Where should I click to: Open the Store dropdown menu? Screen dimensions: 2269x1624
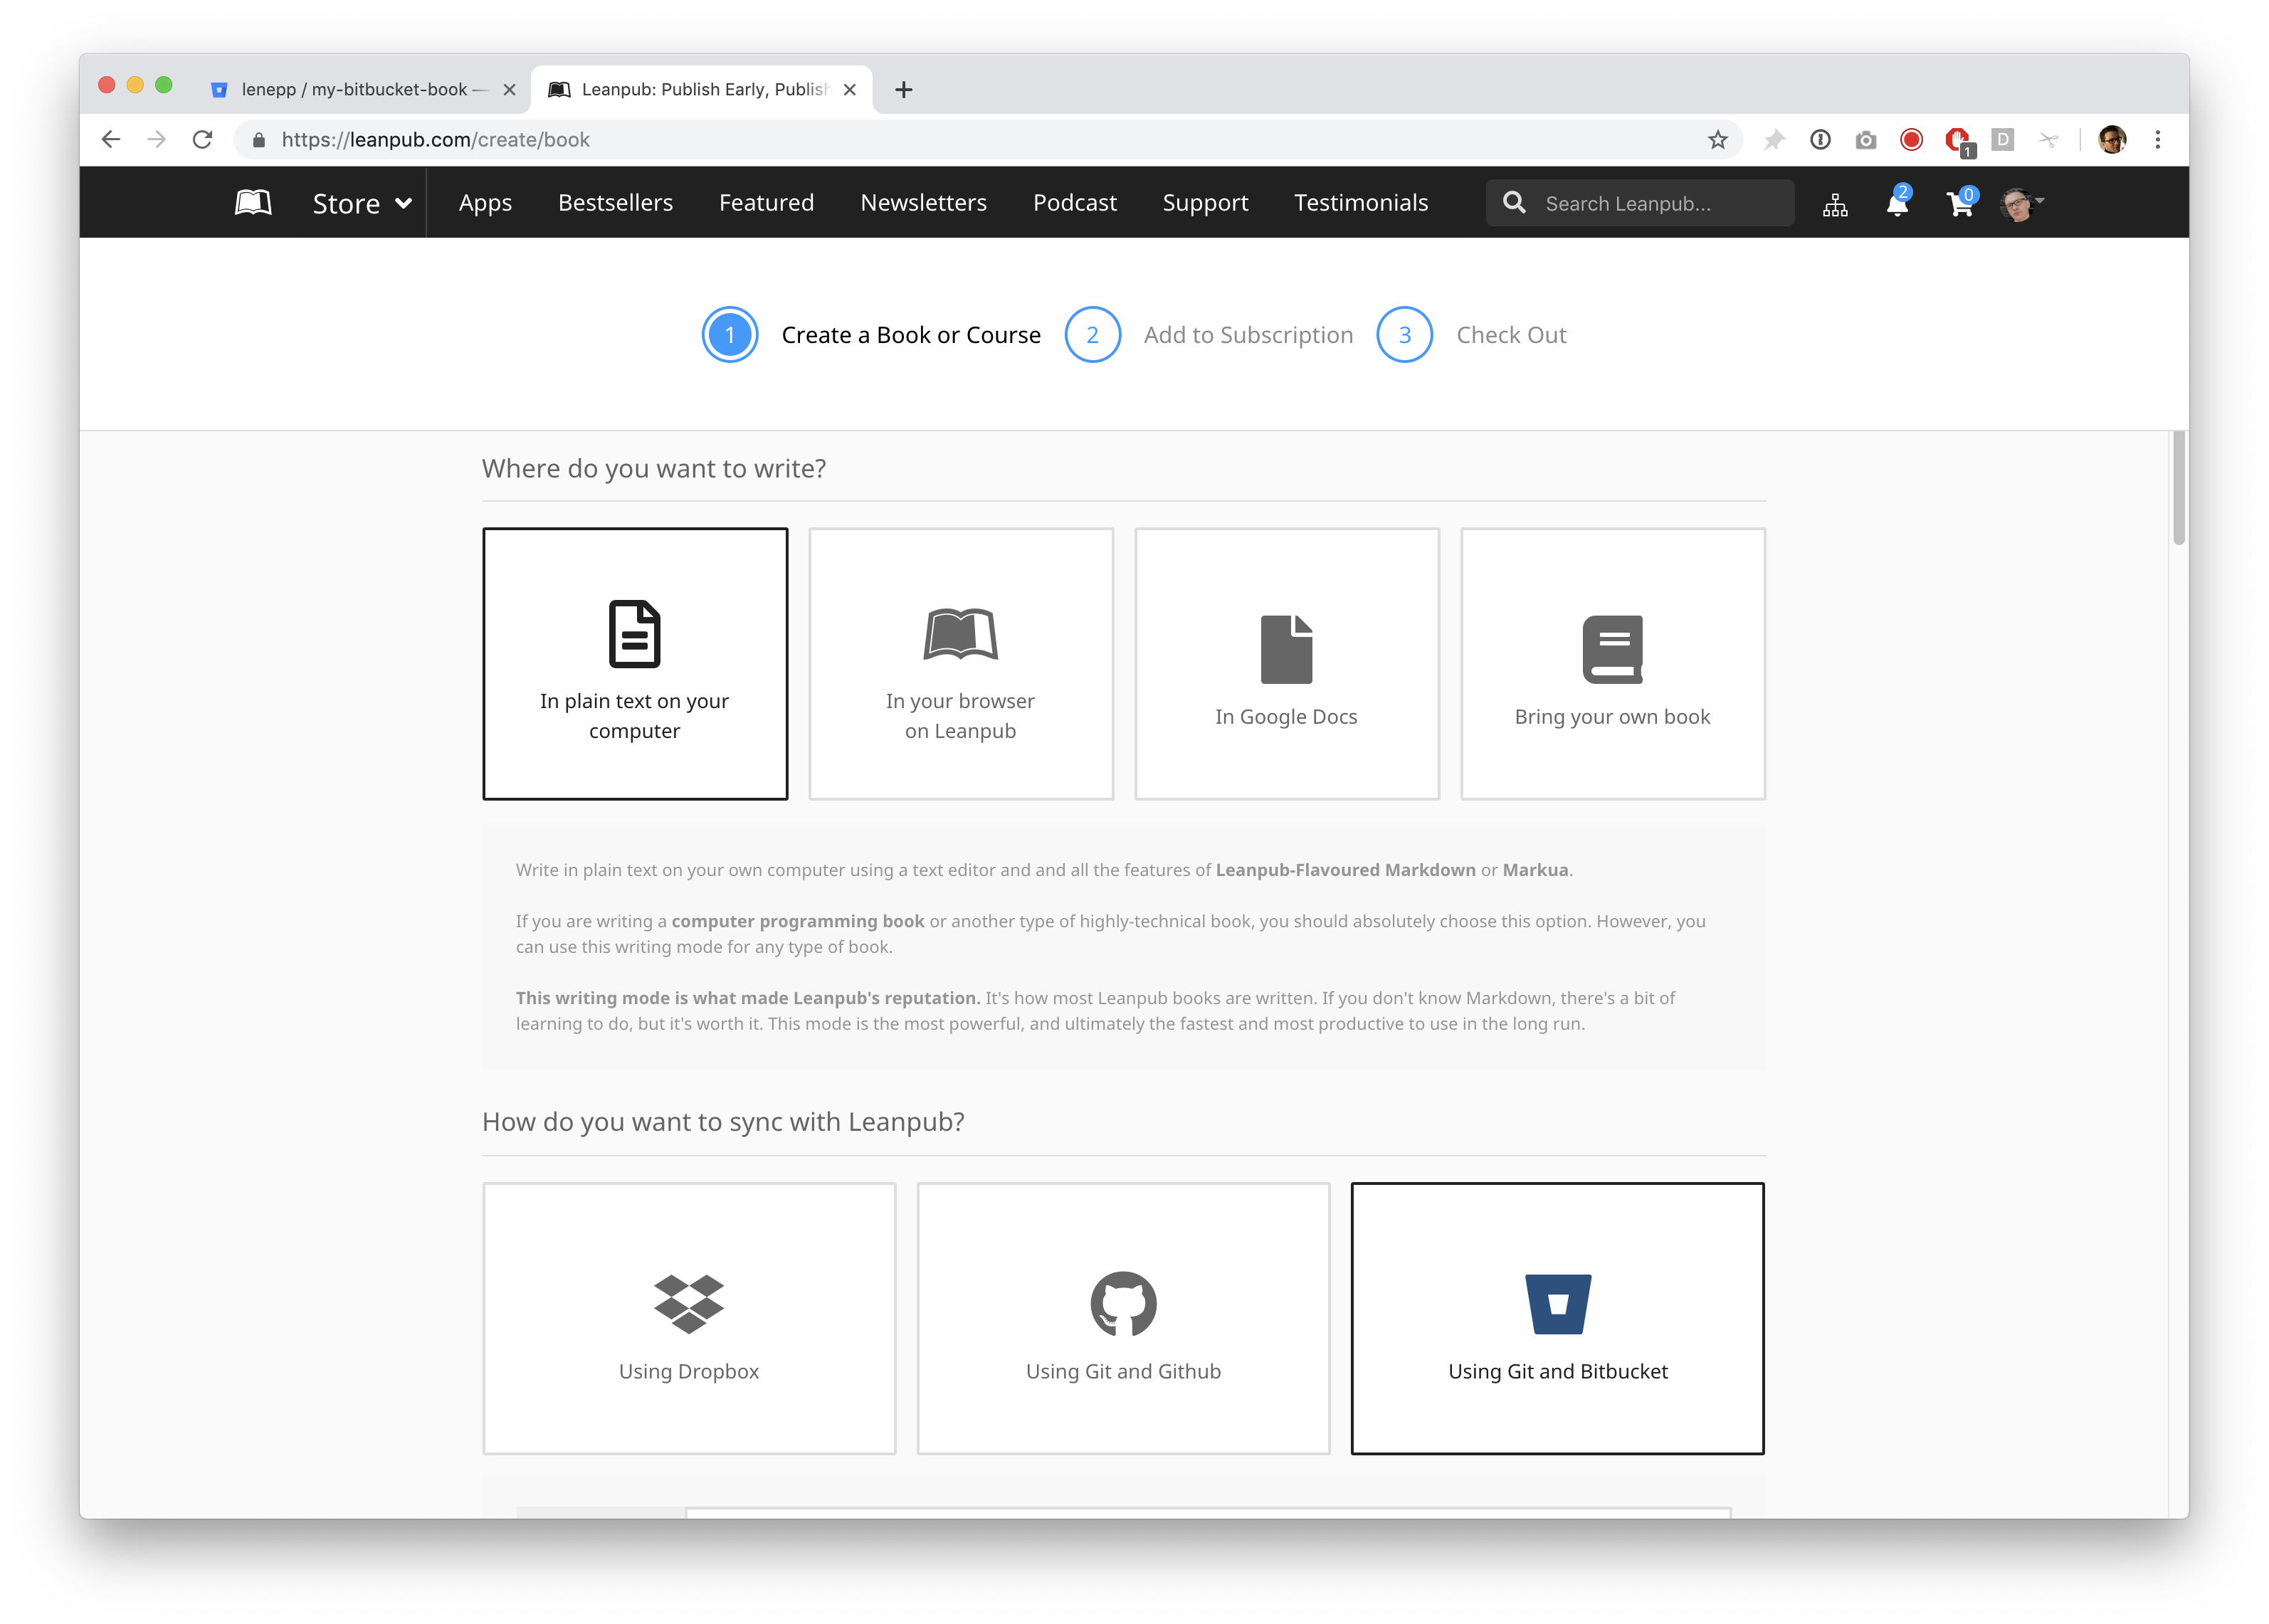[x=362, y=203]
